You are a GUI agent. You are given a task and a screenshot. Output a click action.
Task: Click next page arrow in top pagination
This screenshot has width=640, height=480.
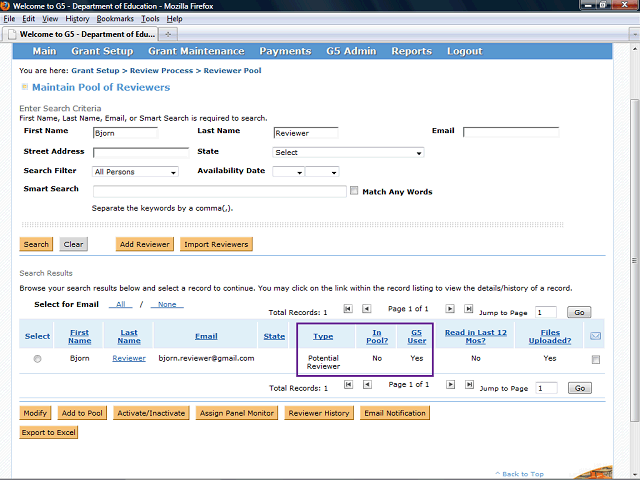click(451, 310)
